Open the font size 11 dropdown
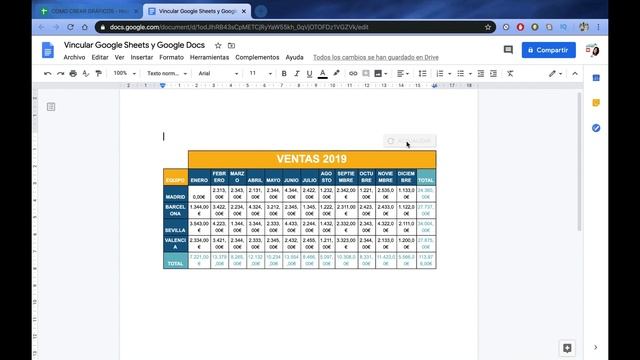Image resolution: width=640 pixels, height=360 pixels. 260,73
